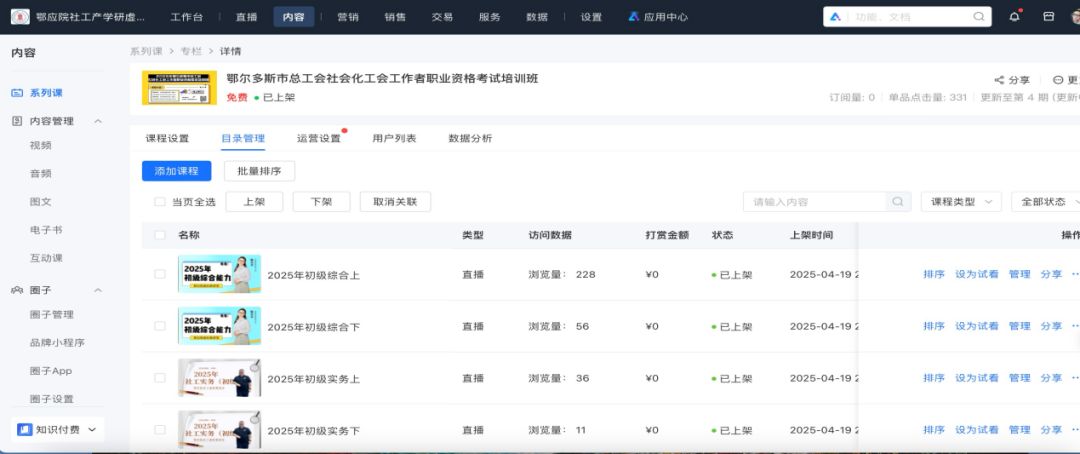Click the 添加课程 button

click(176, 171)
